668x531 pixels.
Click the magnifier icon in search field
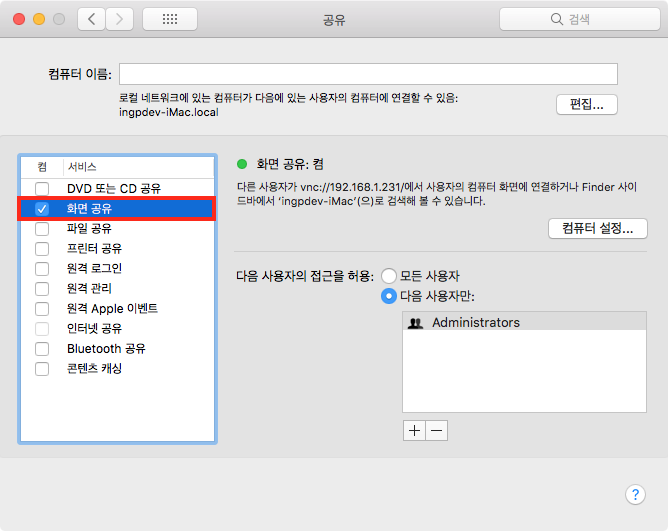(556, 19)
